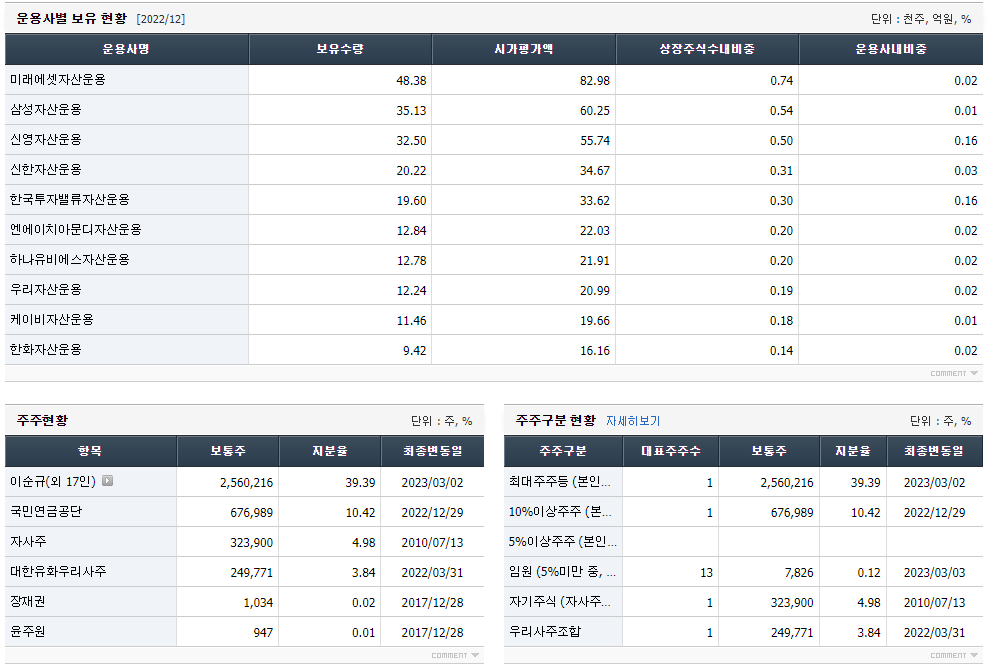
Task: Select 자사주 in 주주현황 table
Action: 28,542
